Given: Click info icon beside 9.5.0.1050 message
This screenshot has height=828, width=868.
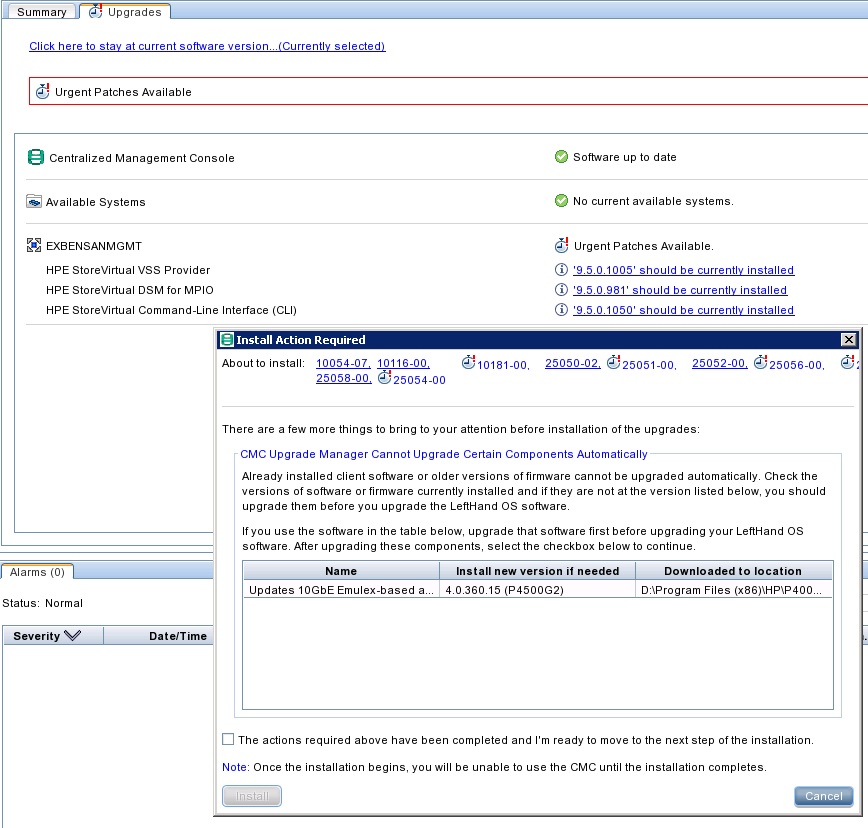Looking at the screenshot, I should click(561, 309).
